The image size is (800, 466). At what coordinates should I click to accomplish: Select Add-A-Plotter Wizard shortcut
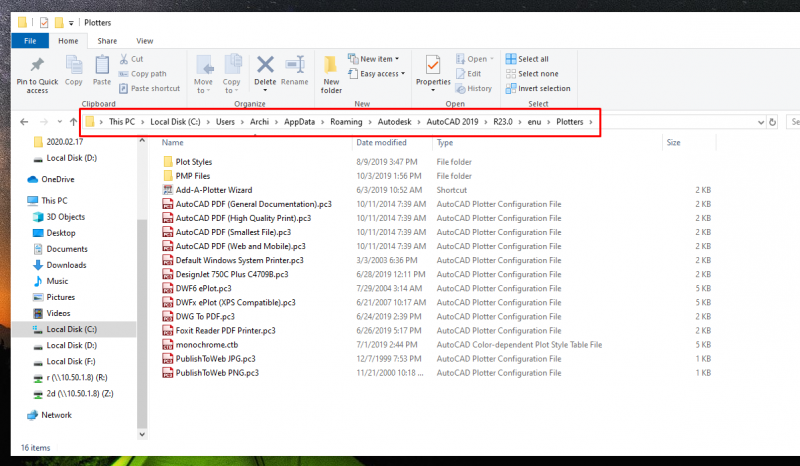click(207, 190)
